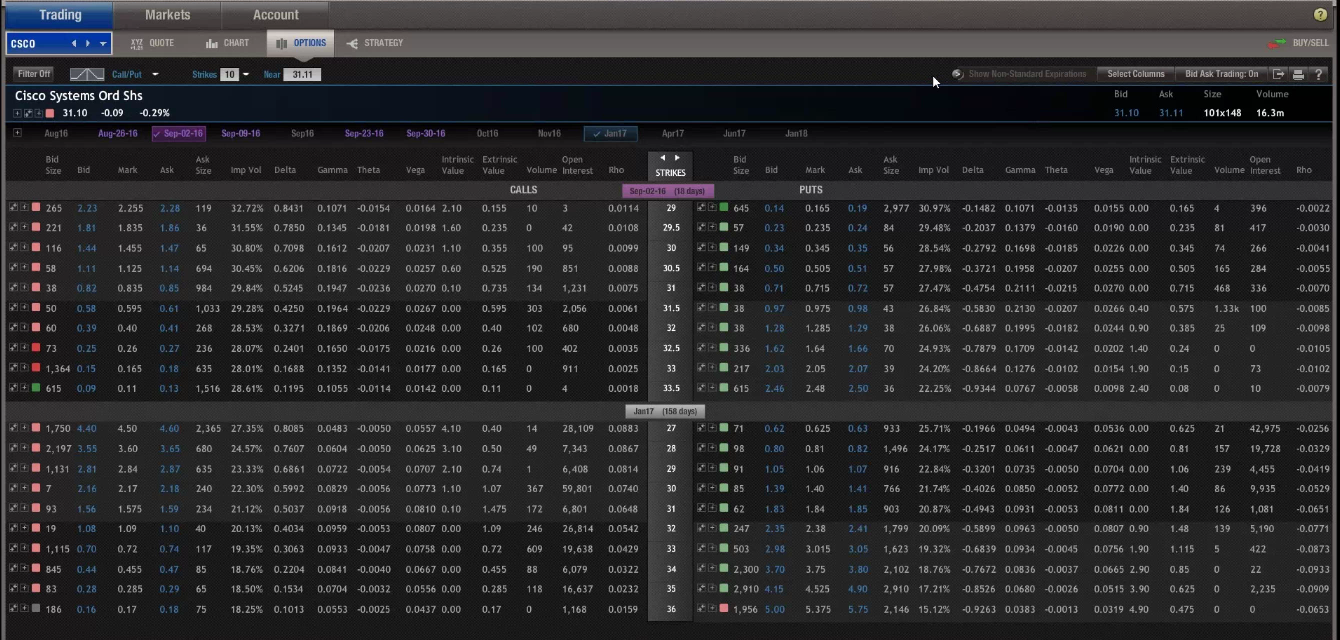The width and height of the screenshot is (1340, 640).
Task: Click first icon in put row with bid size 336
Action: [701, 348]
